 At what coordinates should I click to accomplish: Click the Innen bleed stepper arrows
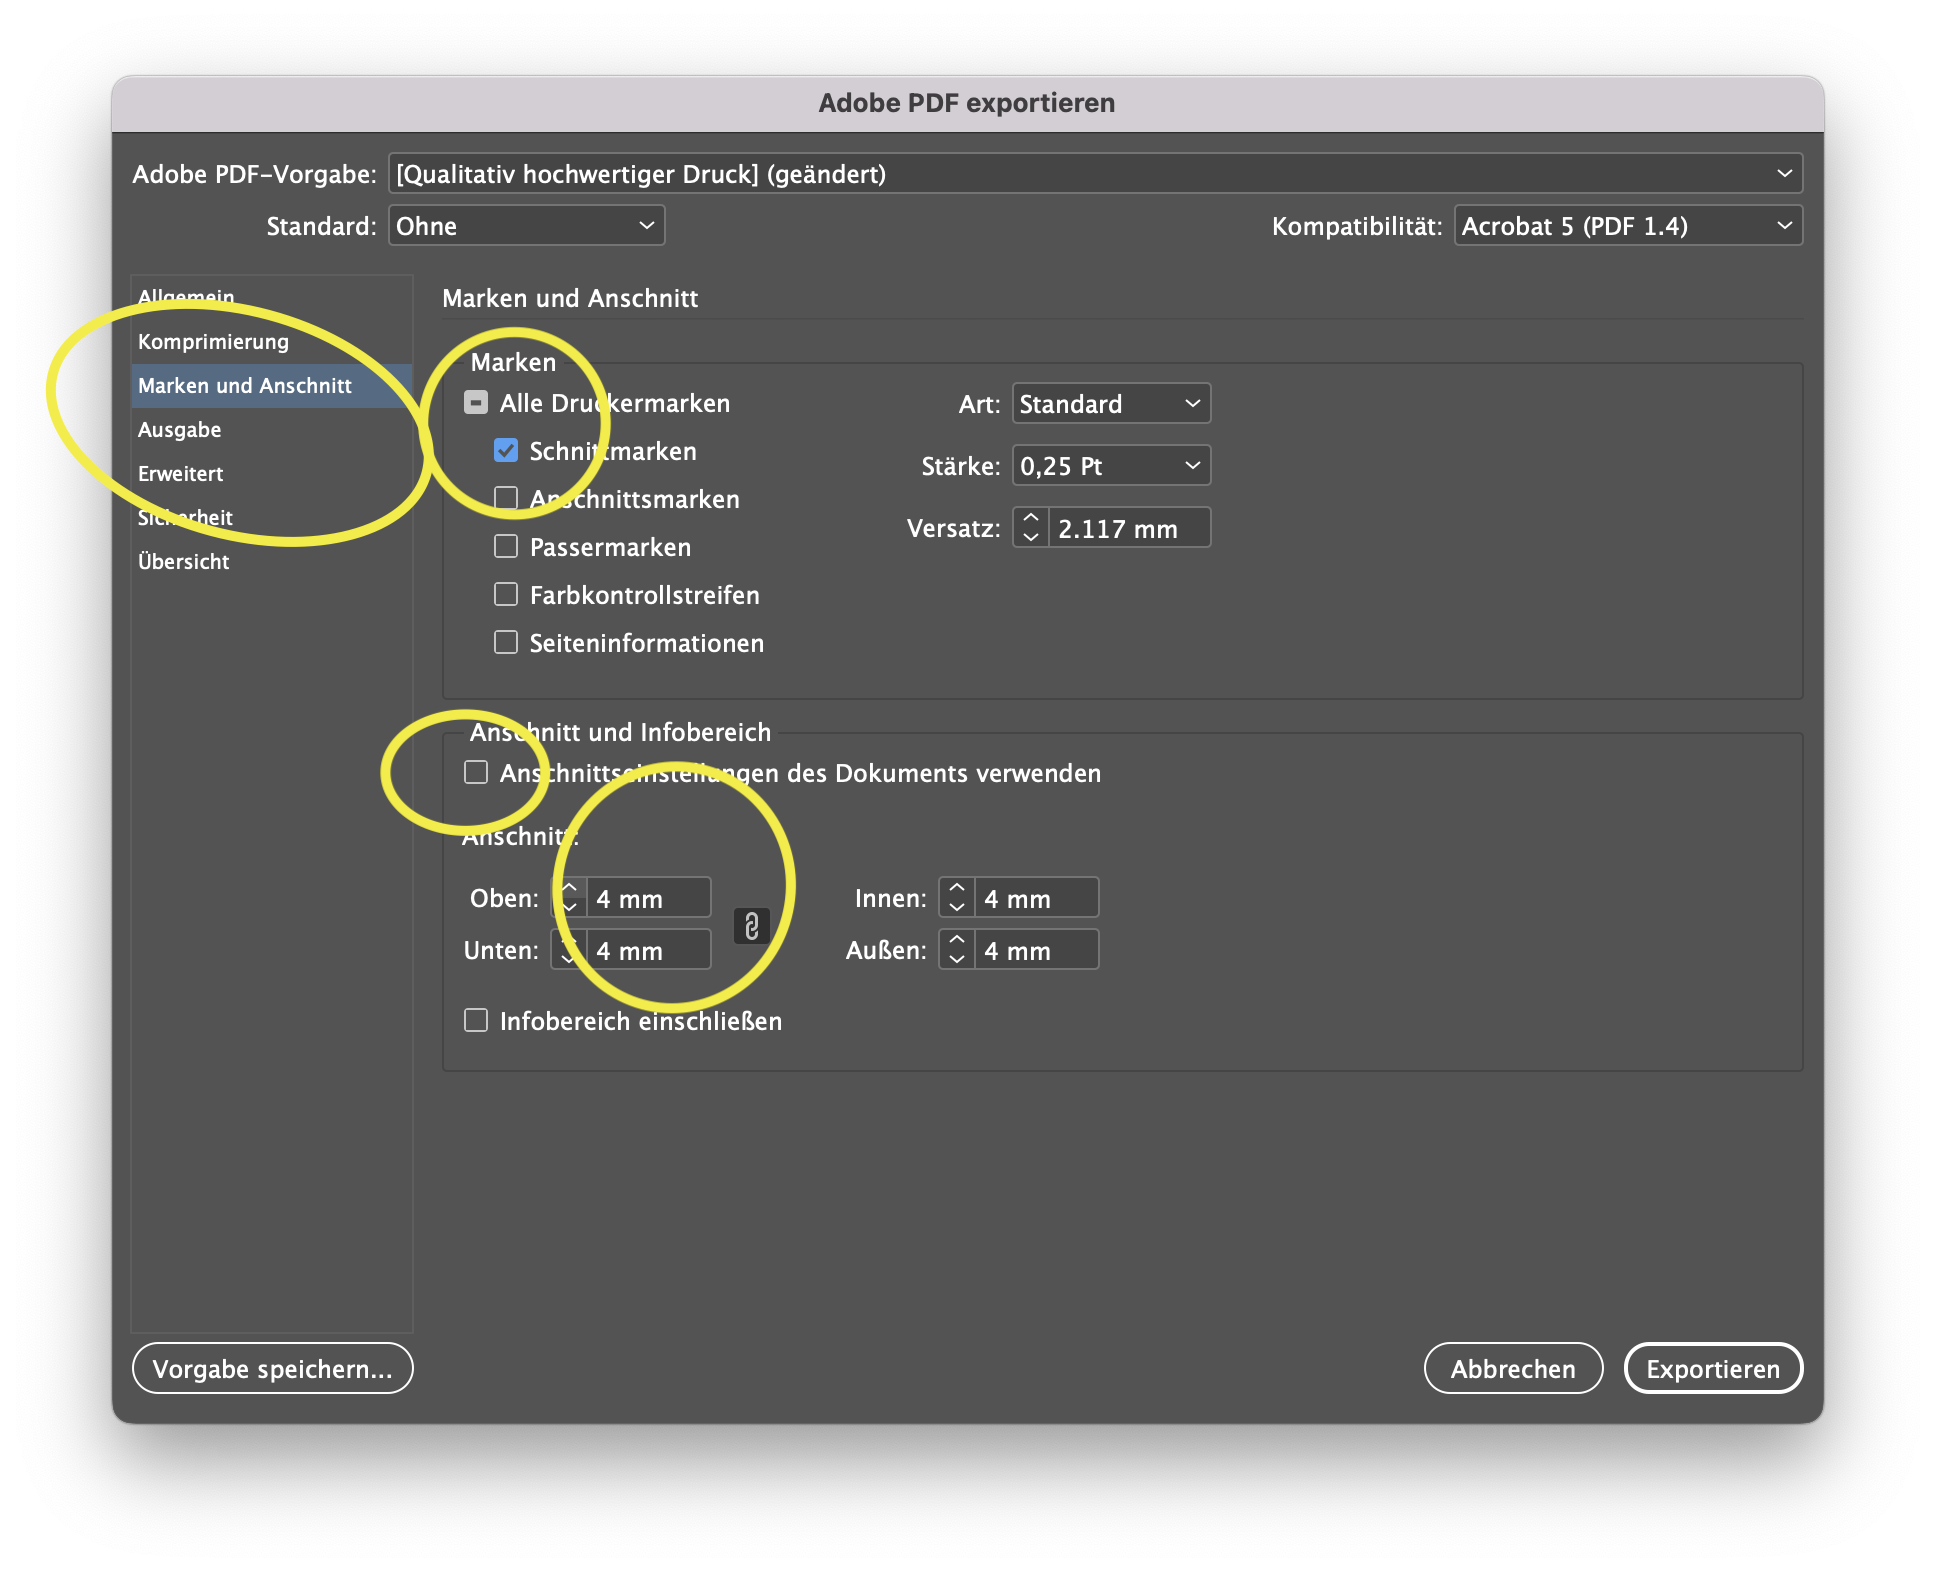click(x=957, y=897)
